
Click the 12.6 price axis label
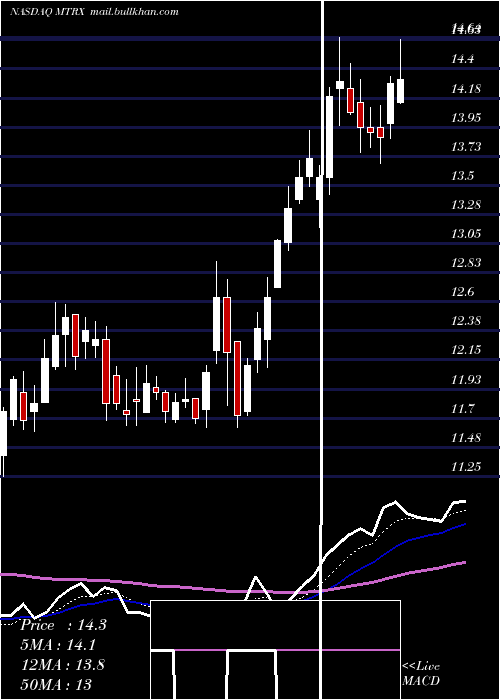(x=462, y=292)
